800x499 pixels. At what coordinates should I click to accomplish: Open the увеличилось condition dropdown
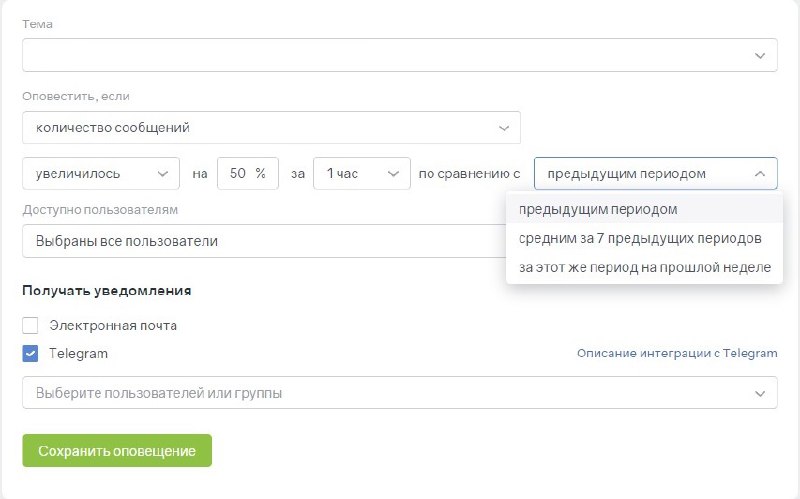click(101, 173)
